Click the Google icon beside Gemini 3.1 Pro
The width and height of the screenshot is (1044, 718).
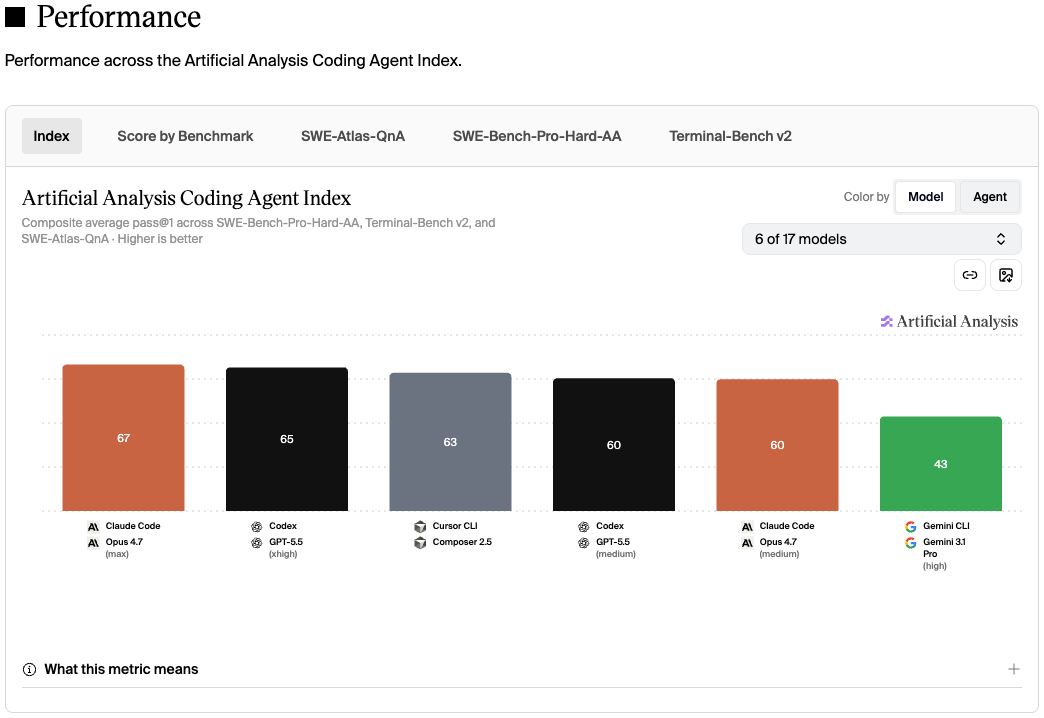pos(910,543)
